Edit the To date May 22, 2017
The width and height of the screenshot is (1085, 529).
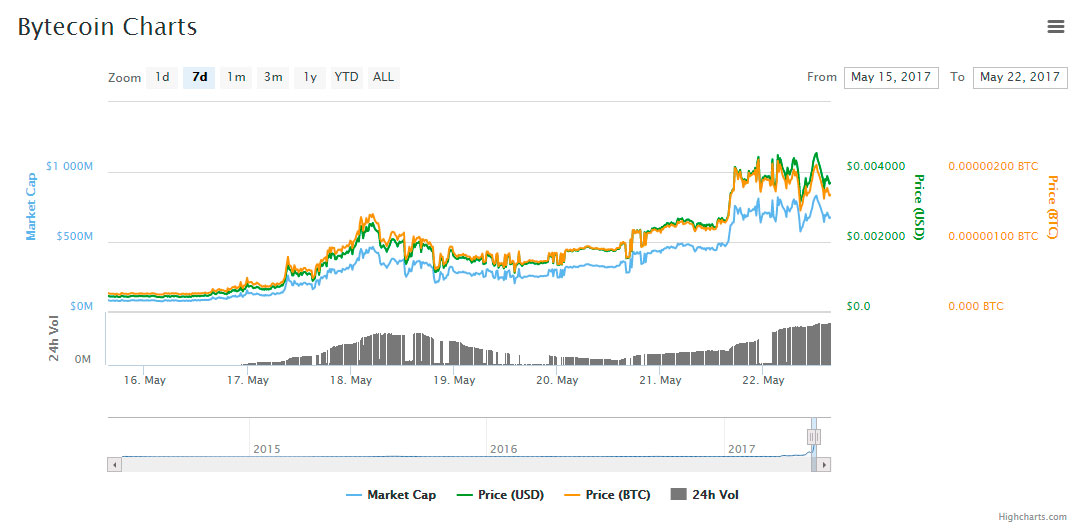1020,78
